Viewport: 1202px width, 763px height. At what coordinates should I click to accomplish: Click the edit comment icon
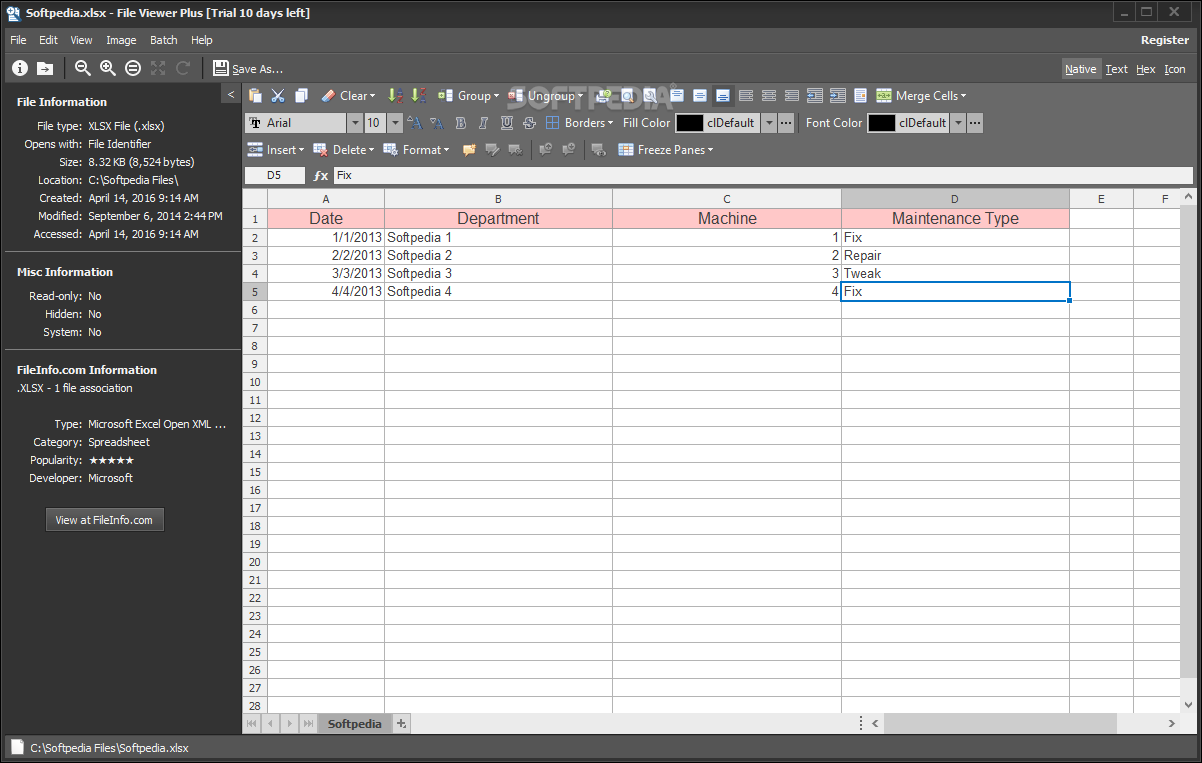coord(492,150)
